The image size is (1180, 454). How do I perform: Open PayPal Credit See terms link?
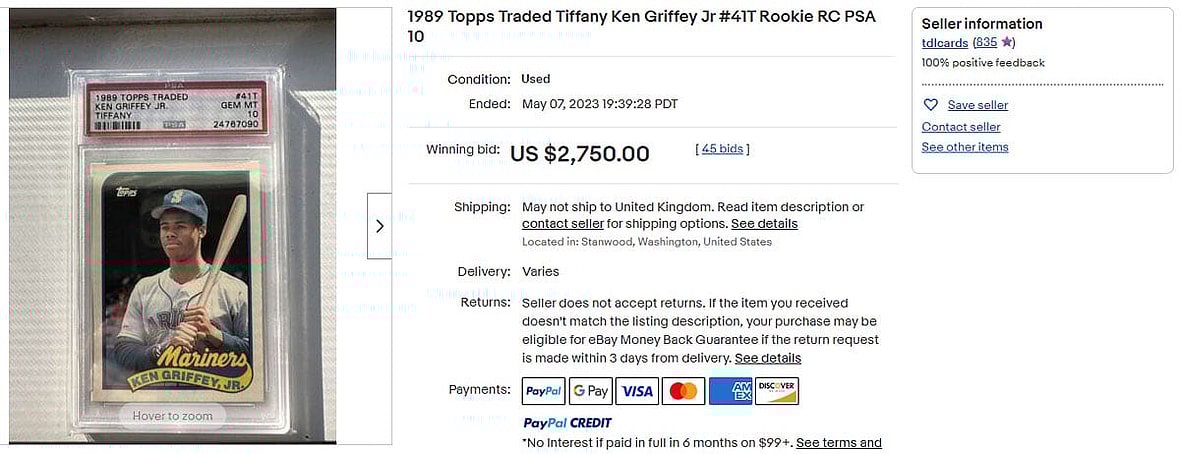coord(838,443)
